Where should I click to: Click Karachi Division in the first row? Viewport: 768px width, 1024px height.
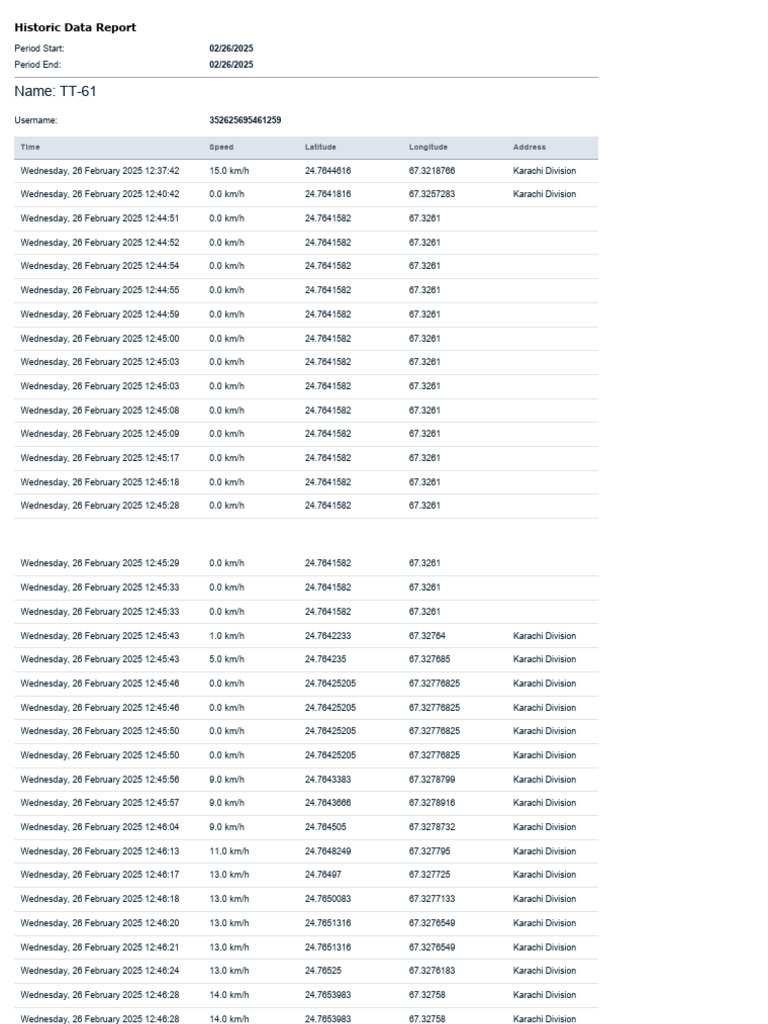coord(545,171)
